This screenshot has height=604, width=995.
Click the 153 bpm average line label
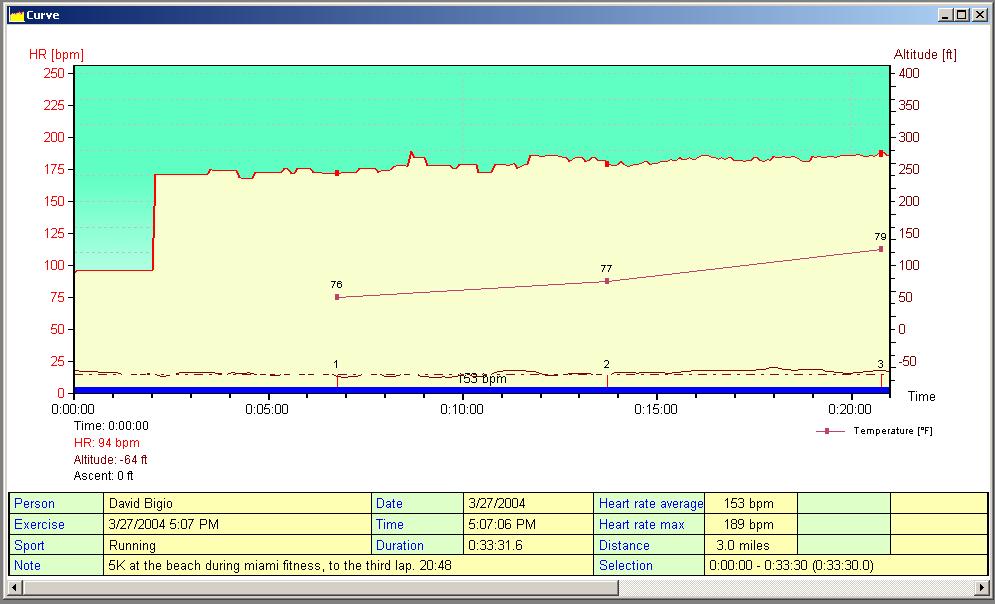pos(482,379)
